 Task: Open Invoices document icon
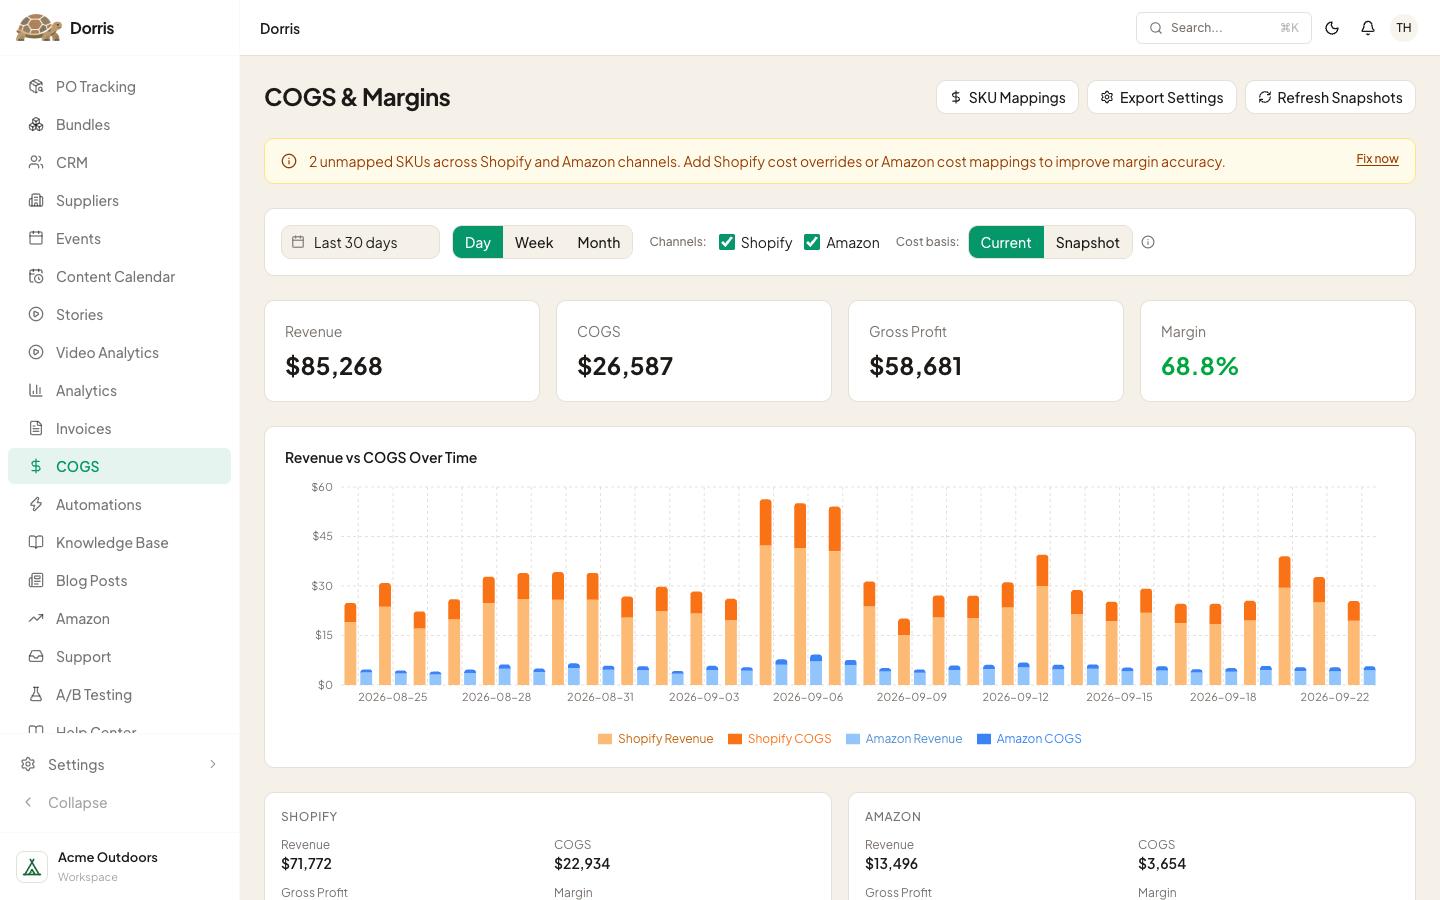tap(36, 428)
